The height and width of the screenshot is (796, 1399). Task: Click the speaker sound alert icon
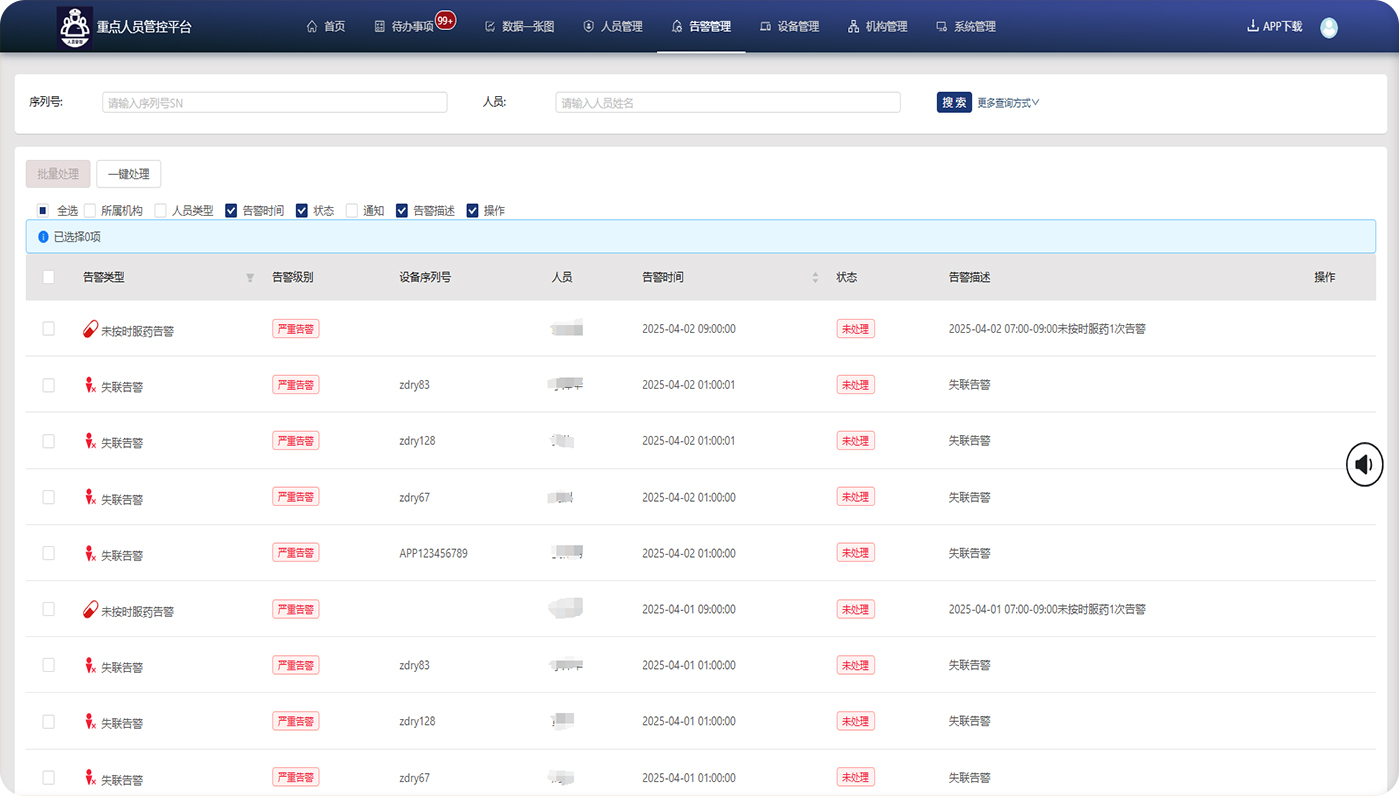pyautogui.click(x=1364, y=464)
